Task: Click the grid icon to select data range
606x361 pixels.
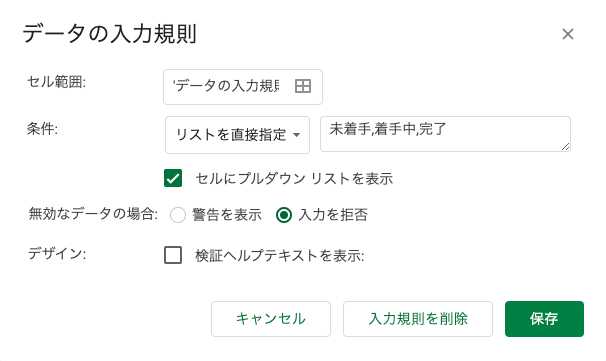Action: pos(303,86)
